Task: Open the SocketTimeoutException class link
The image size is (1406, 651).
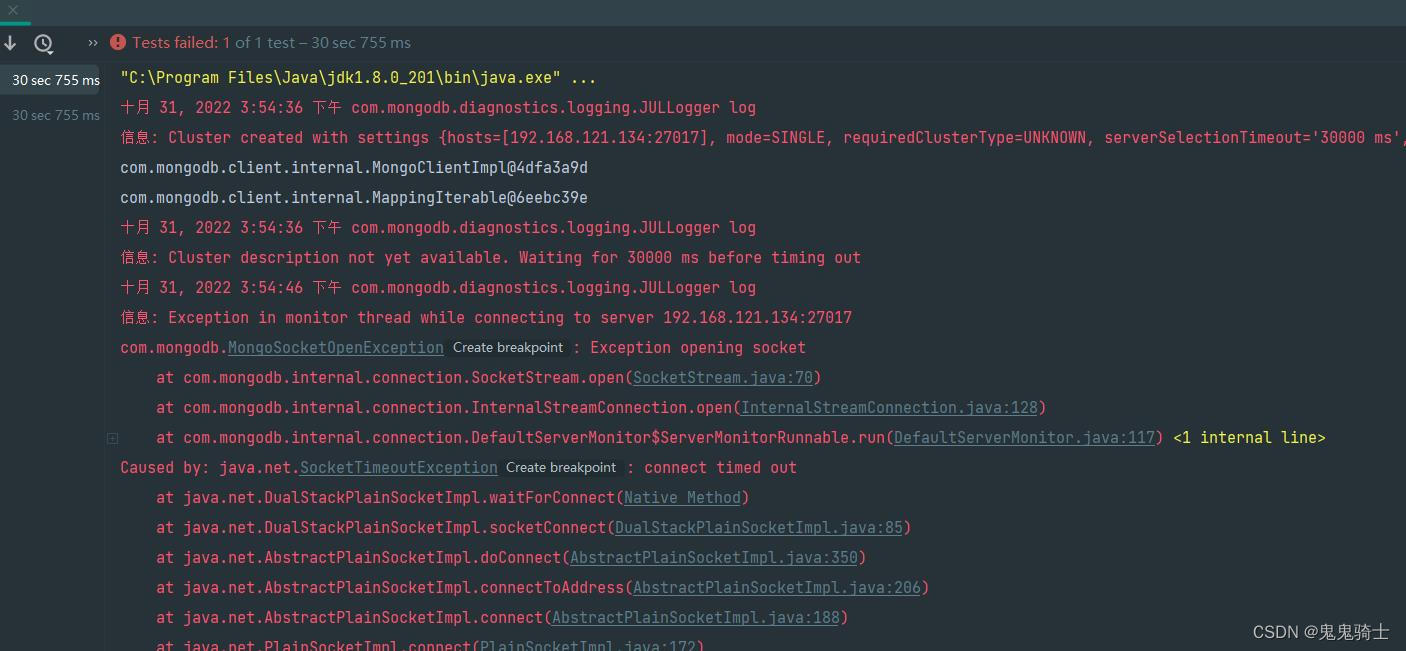Action: pyautogui.click(x=399, y=468)
